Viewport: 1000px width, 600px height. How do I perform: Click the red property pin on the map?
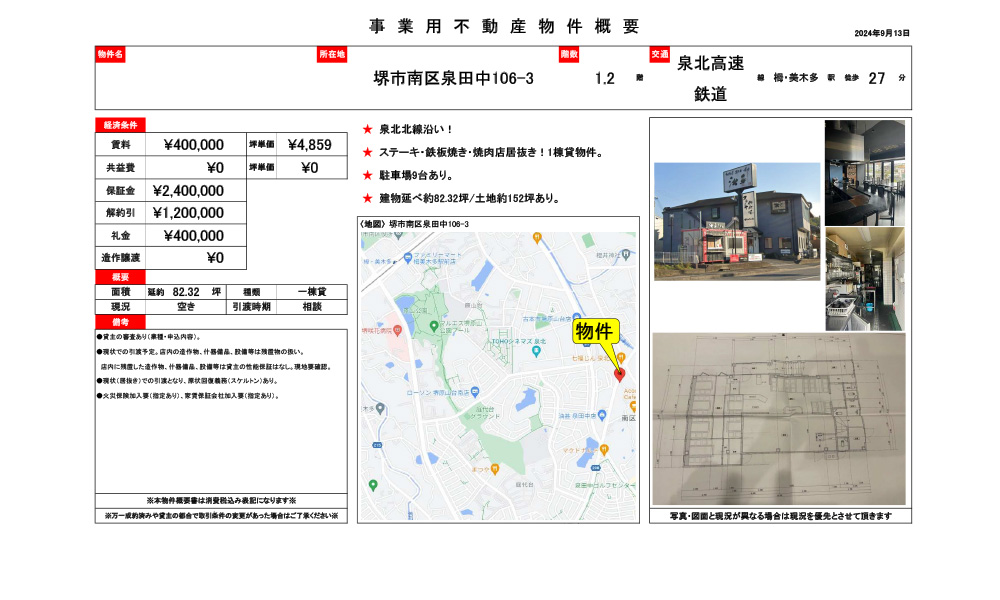620,373
